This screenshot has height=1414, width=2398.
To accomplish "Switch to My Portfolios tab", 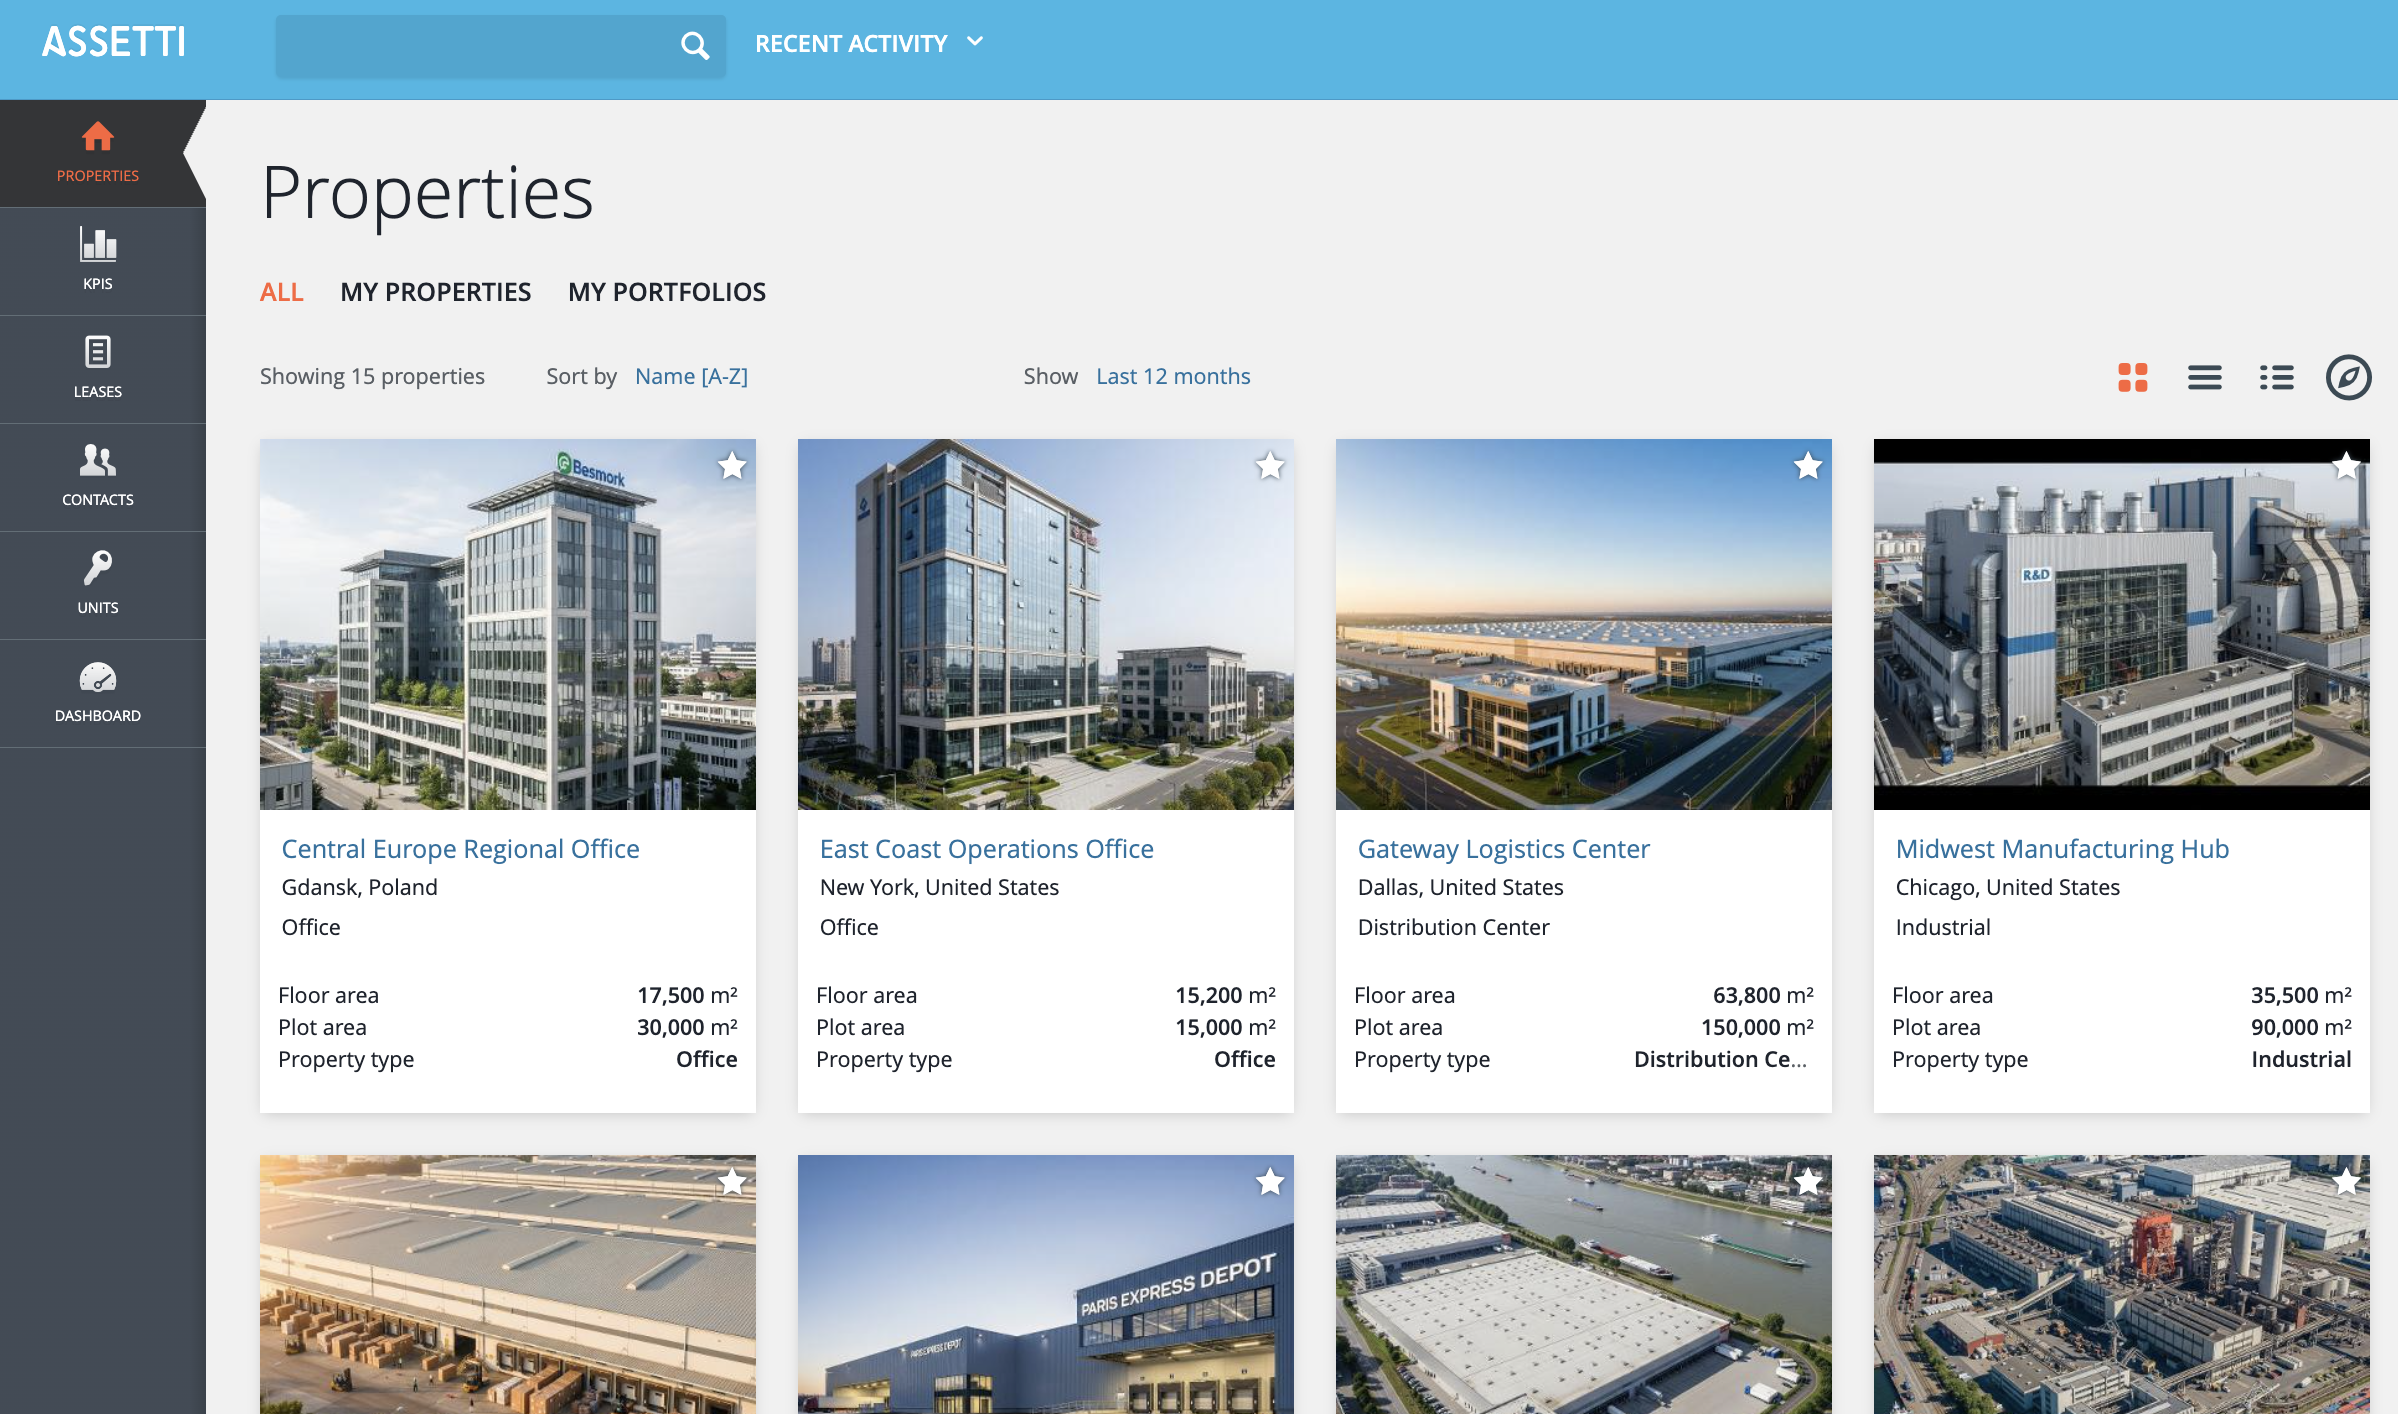I will 666,292.
